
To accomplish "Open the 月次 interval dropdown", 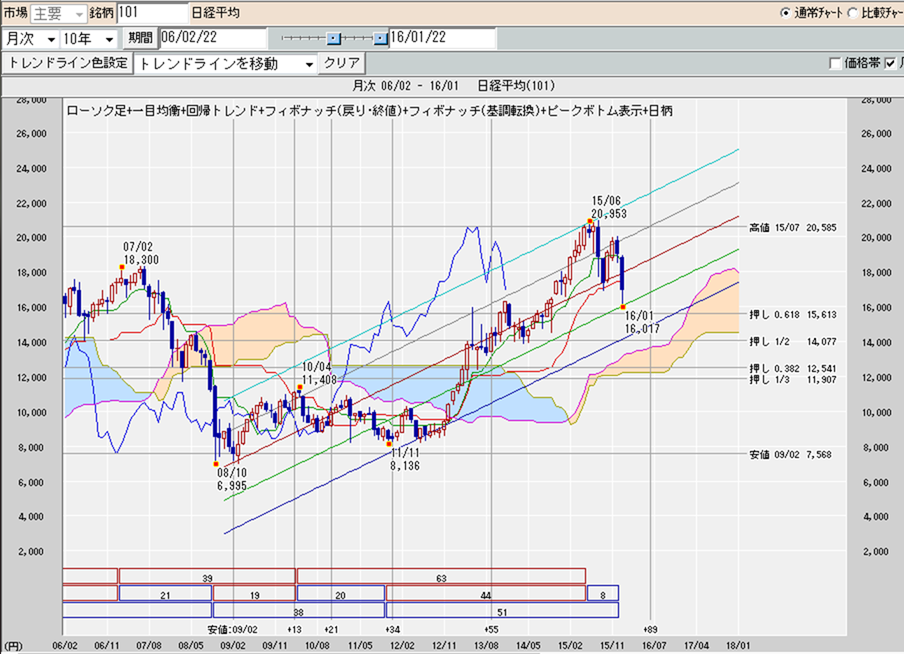I will click(31, 39).
